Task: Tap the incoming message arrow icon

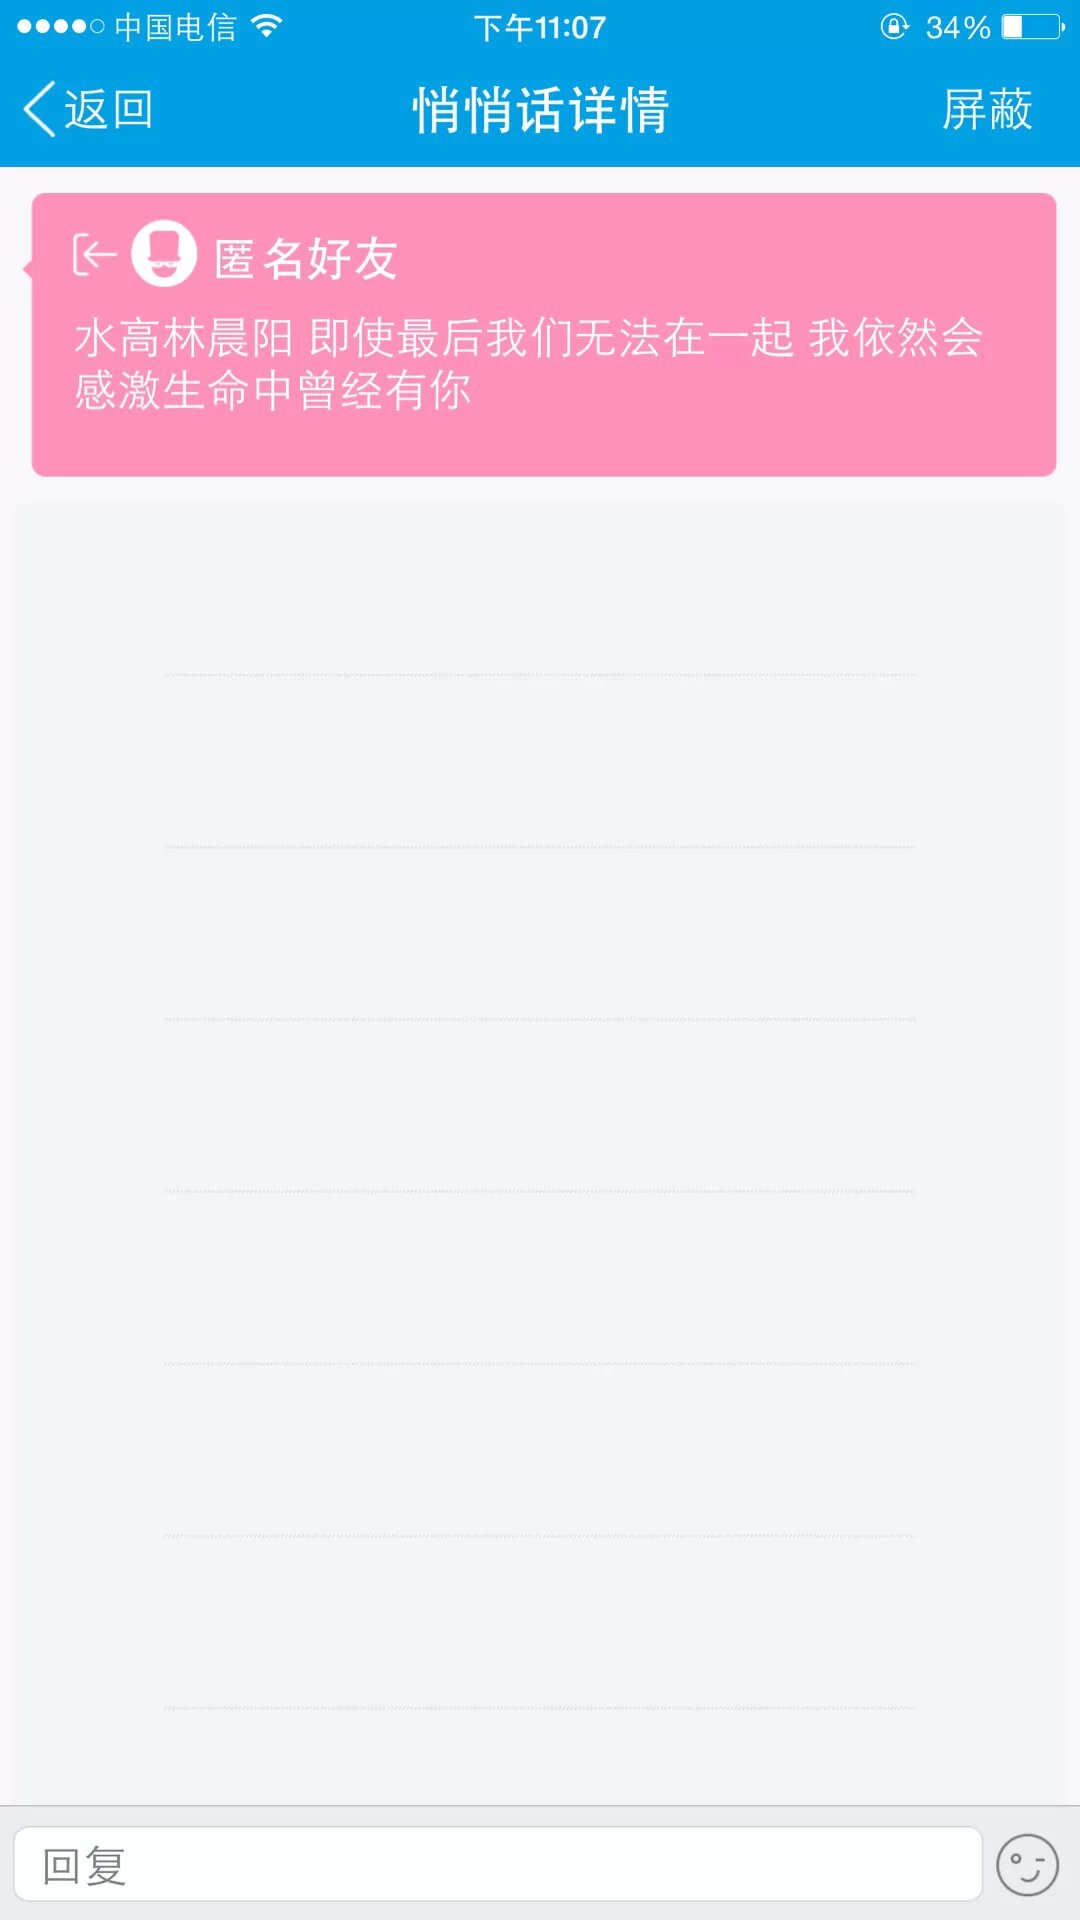Action: pyautogui.click(x=94, y=255)
